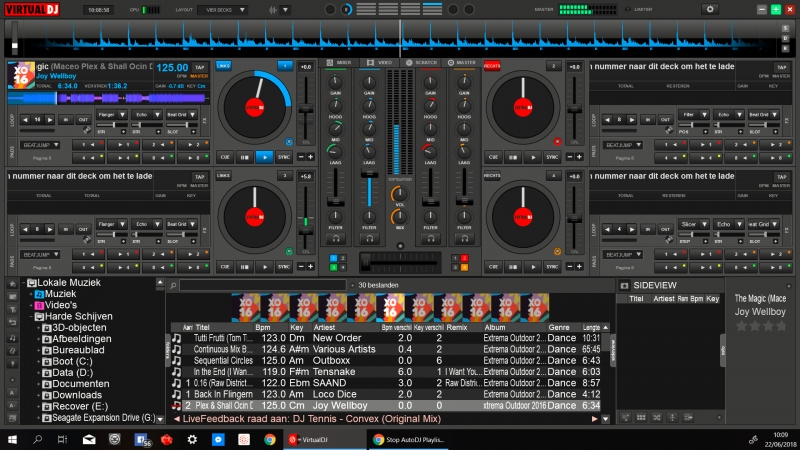Open the Beat Grid dropdown on deck 1
The image size is (800, 450).
pos(181,115)
